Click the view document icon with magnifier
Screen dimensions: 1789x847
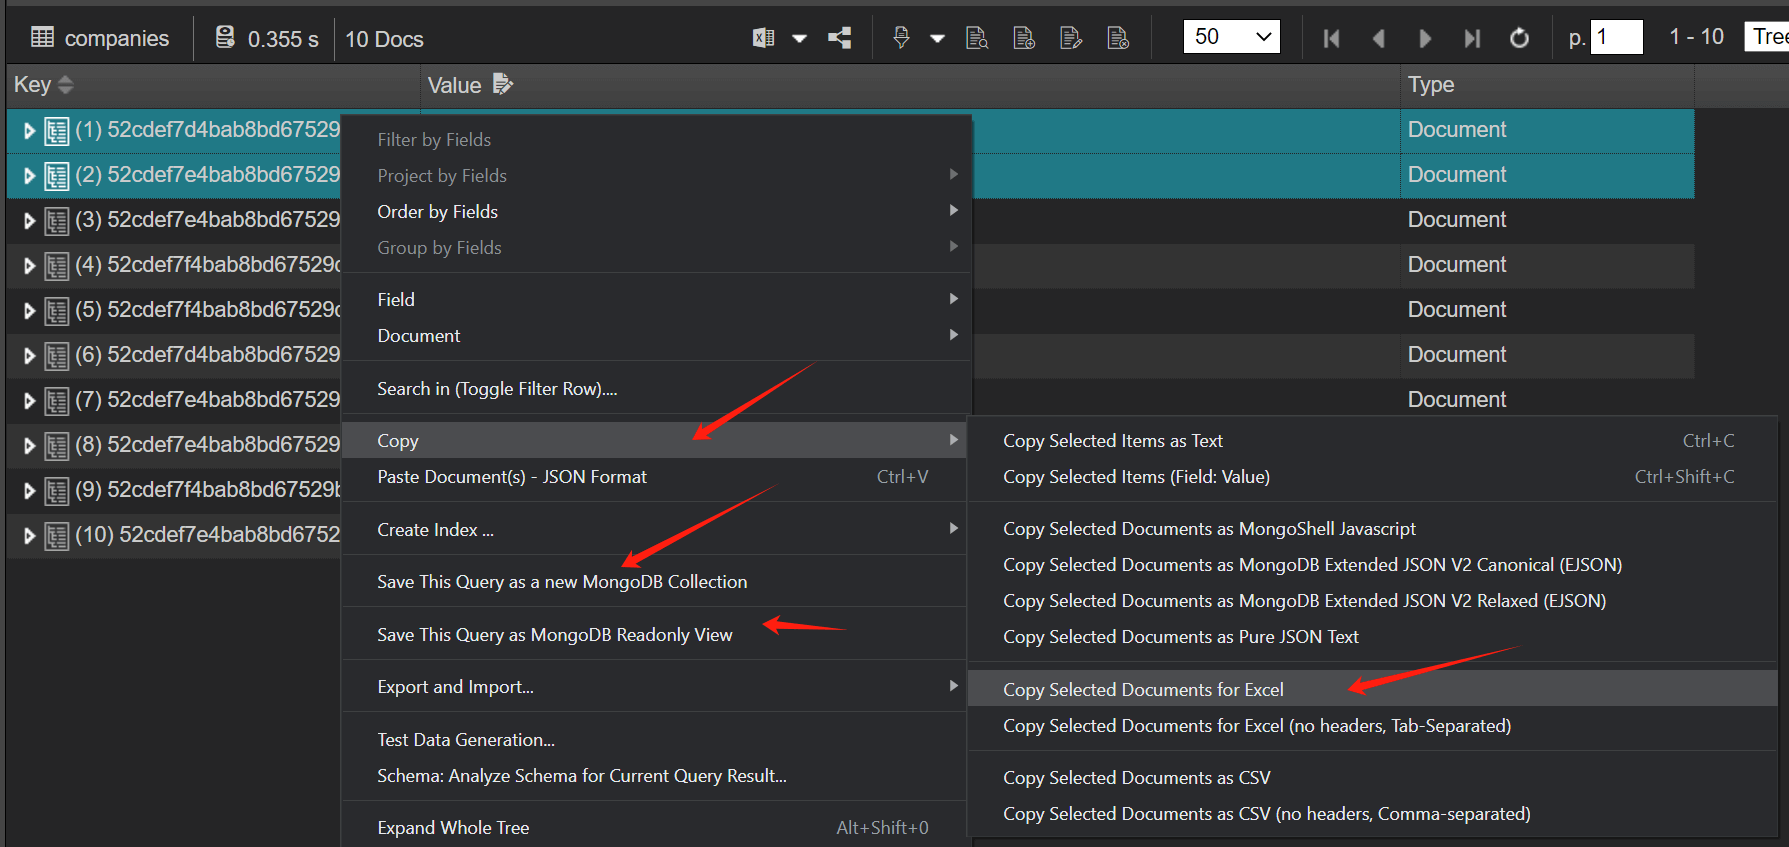tap(977, 38)
